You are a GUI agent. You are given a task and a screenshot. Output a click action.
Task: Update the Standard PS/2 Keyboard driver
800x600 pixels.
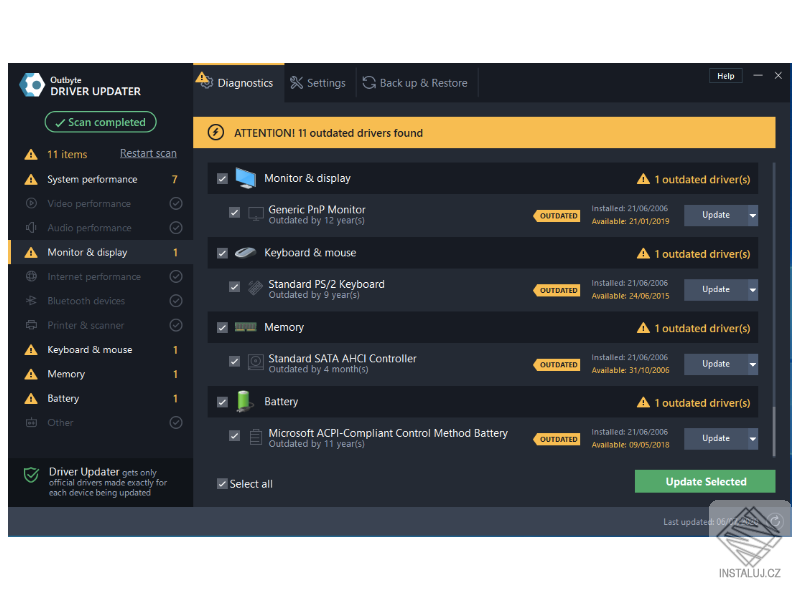tap(716, 290)
